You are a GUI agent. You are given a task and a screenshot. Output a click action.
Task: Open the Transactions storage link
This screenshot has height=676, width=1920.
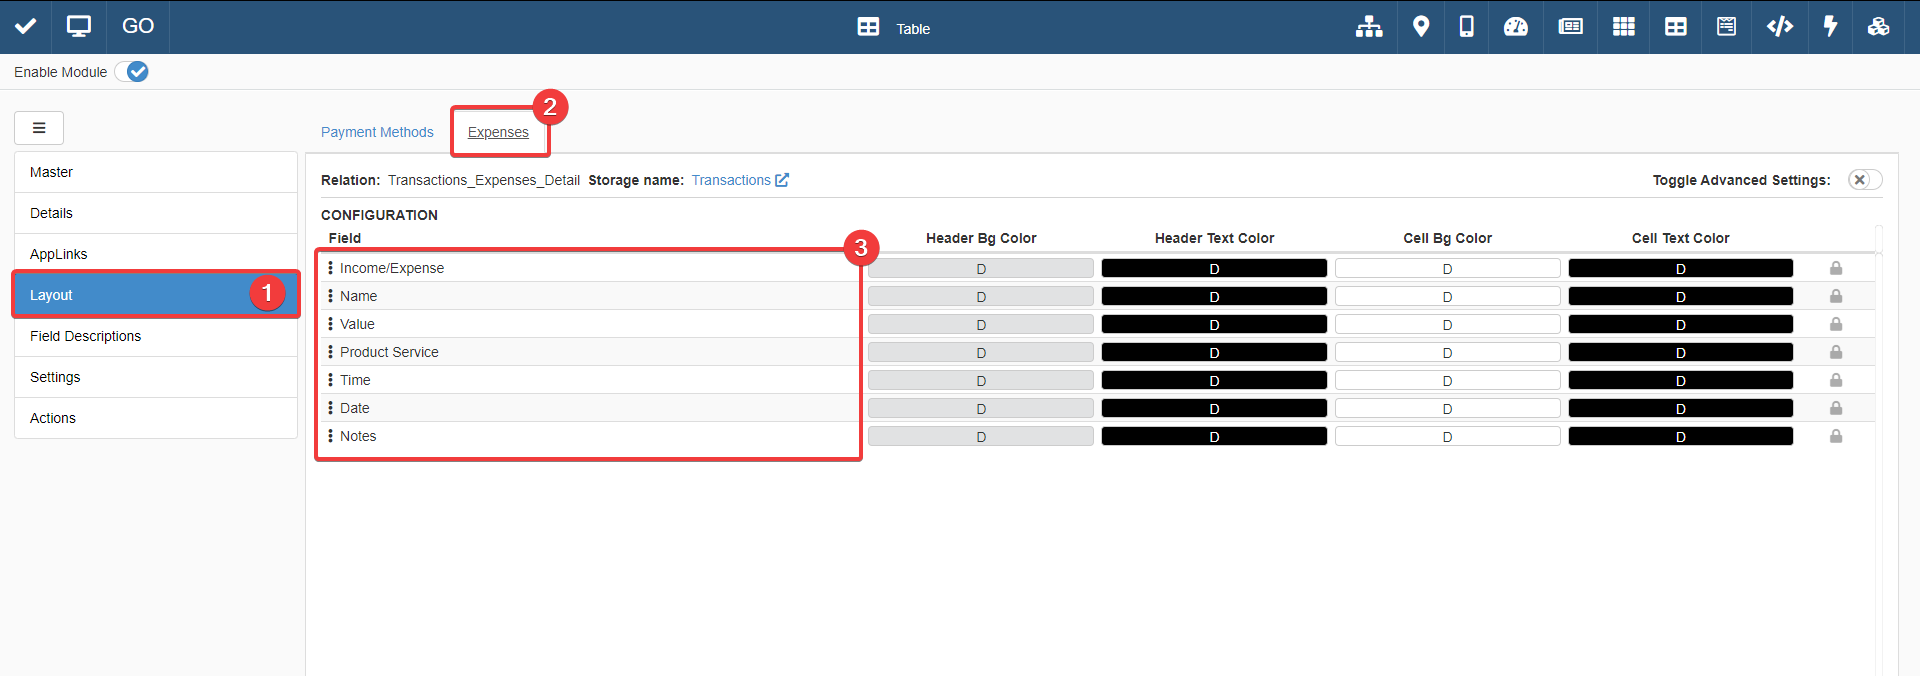(739, 180)
